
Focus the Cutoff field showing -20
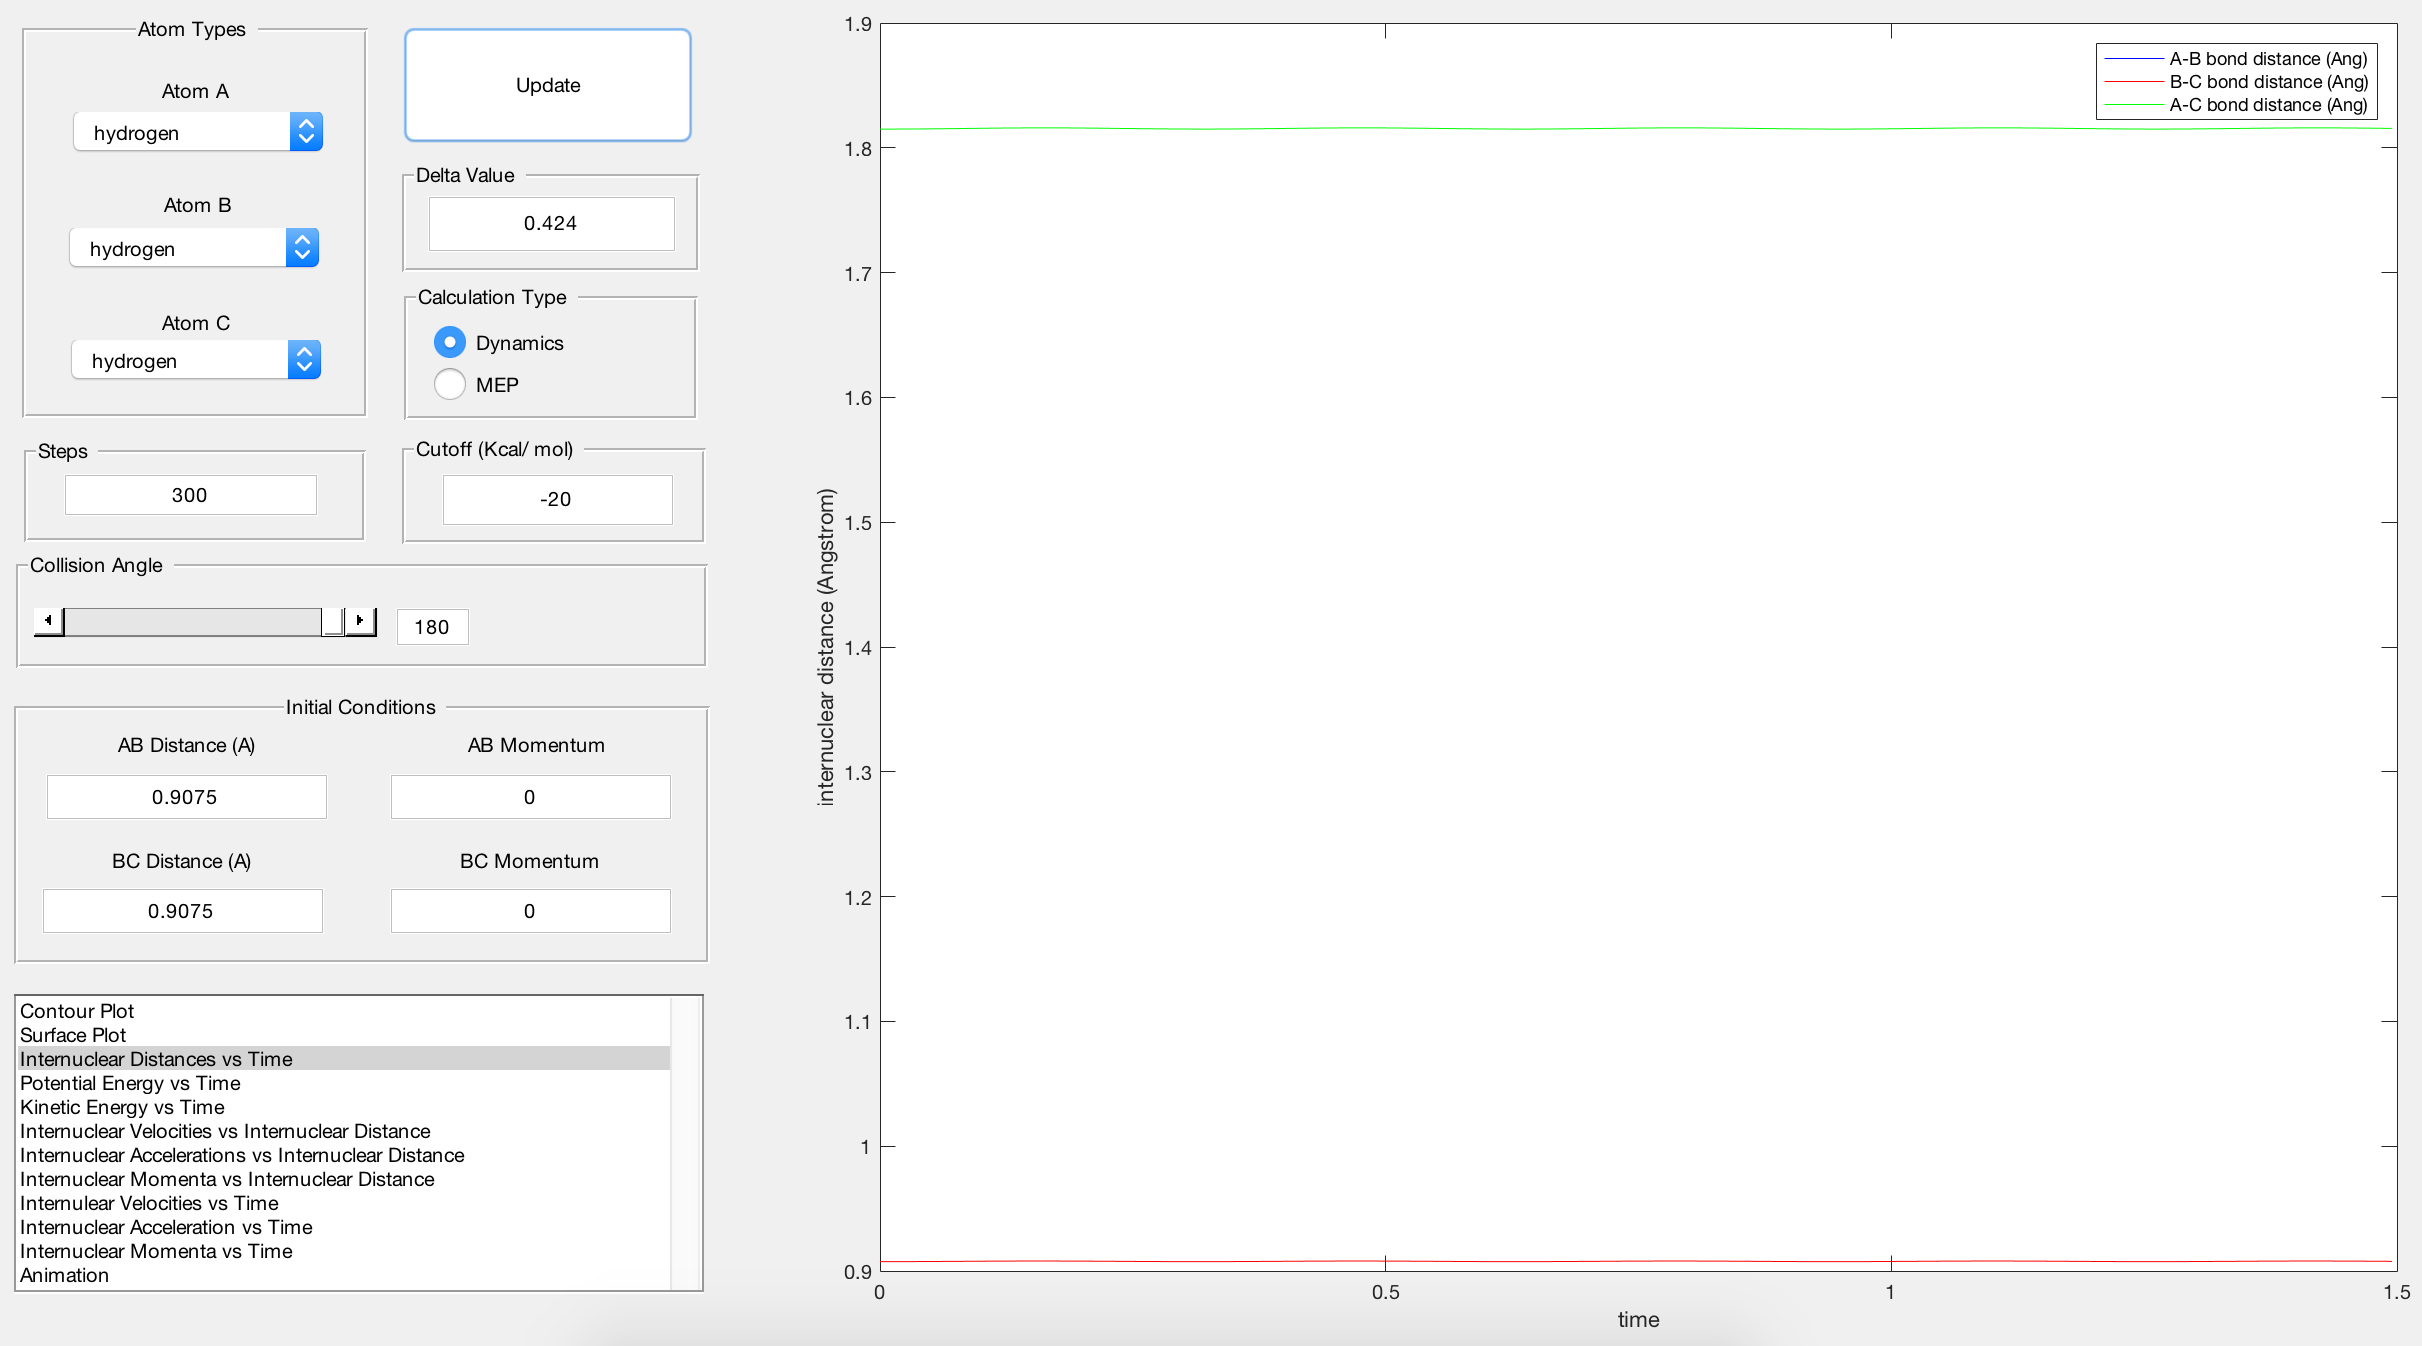coord(557,499)
